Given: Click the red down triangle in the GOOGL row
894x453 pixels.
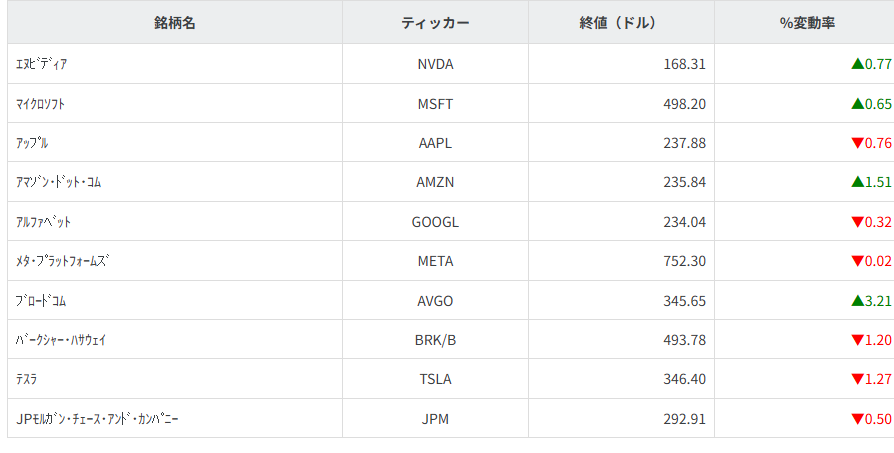Looking at the screenshot, I should (857, 222).
